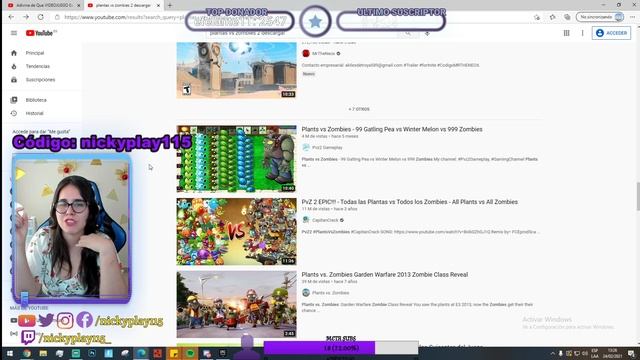Click the Nuevo badge on first result
The image size is (640, 360).
pos(309,74)
